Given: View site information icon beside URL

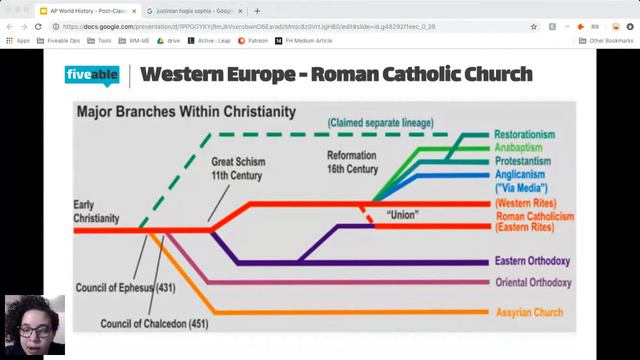Looking at the screenshot, I should [x=56, y=27].
